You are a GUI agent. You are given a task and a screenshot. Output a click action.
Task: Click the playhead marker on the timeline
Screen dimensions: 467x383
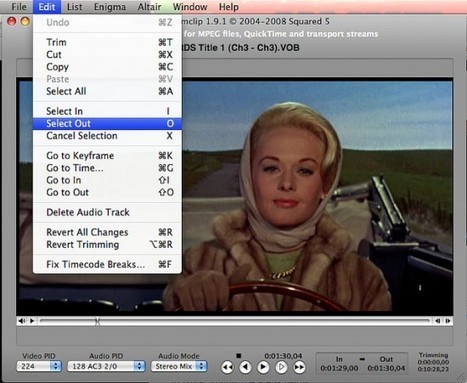97,321
